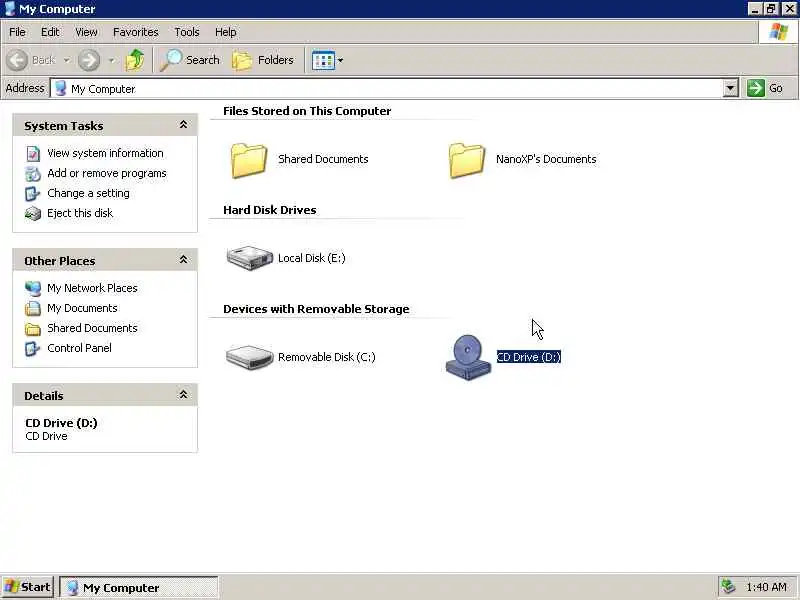This screenshot has height=600, width=800.
Task: Click the My Computer title bar icon
Action: [x=9, y=9]
